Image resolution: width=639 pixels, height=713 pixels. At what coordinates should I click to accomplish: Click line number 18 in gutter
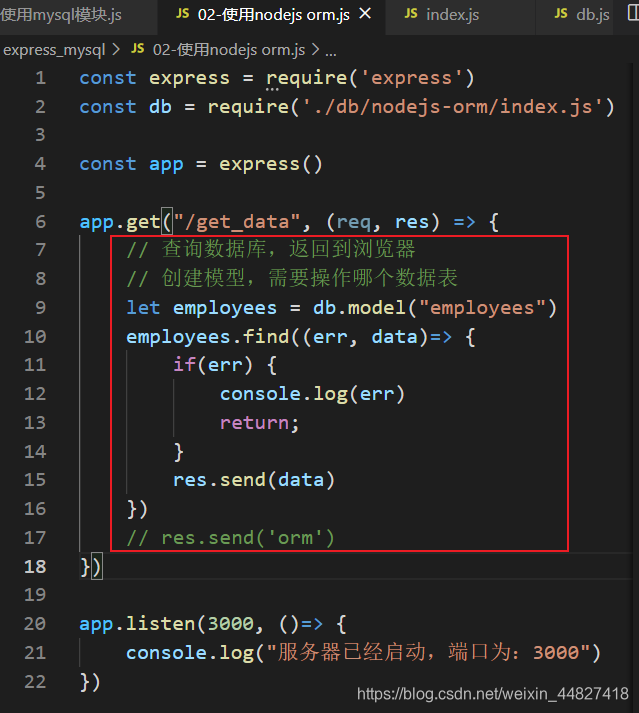35,567
